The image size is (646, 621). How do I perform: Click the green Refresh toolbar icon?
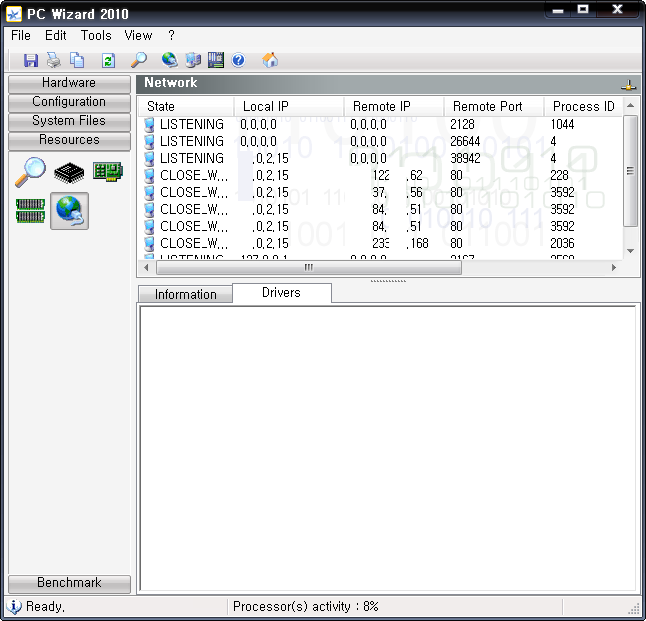coord(108,61)
